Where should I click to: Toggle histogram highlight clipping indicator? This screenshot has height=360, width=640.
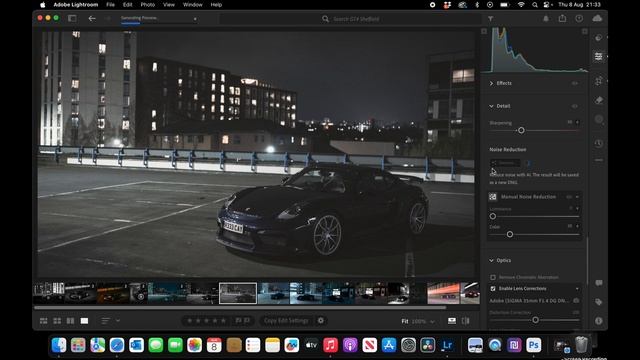click(584, 31)
